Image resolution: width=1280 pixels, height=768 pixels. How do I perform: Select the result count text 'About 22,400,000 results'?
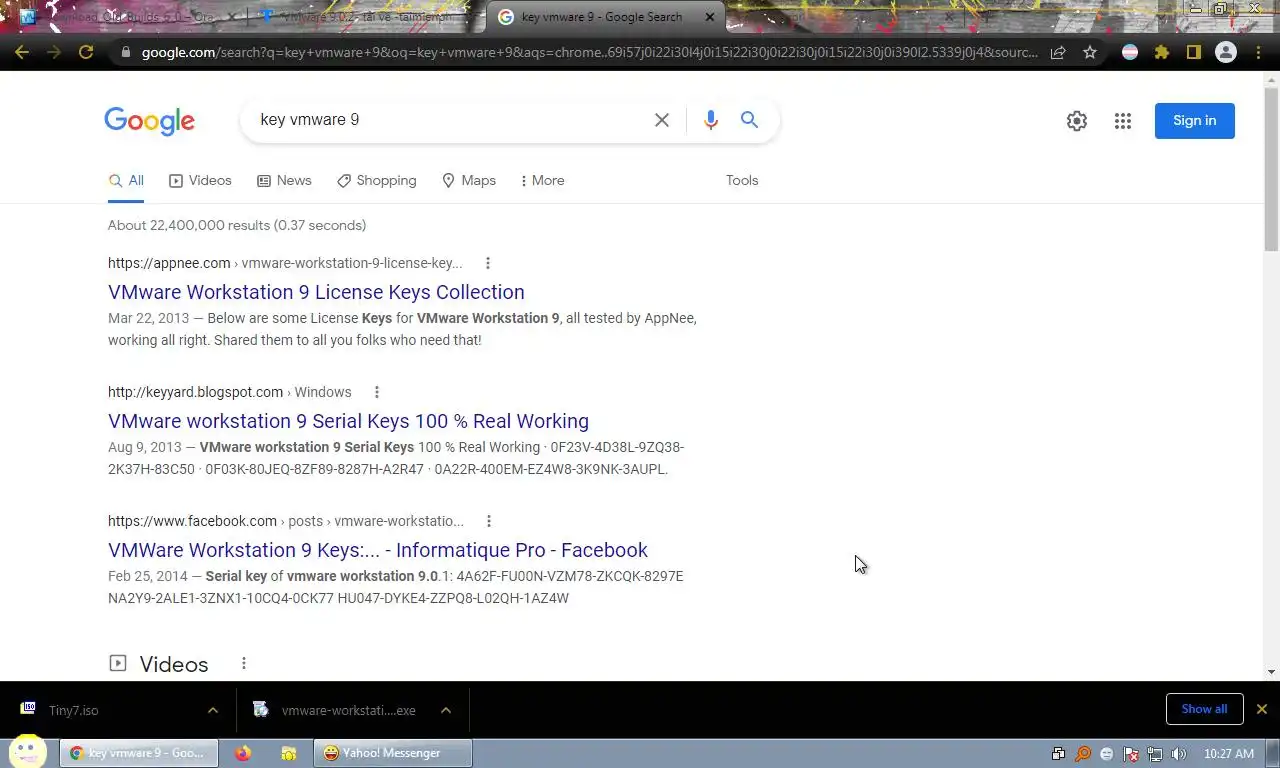(x=188, y=225)
